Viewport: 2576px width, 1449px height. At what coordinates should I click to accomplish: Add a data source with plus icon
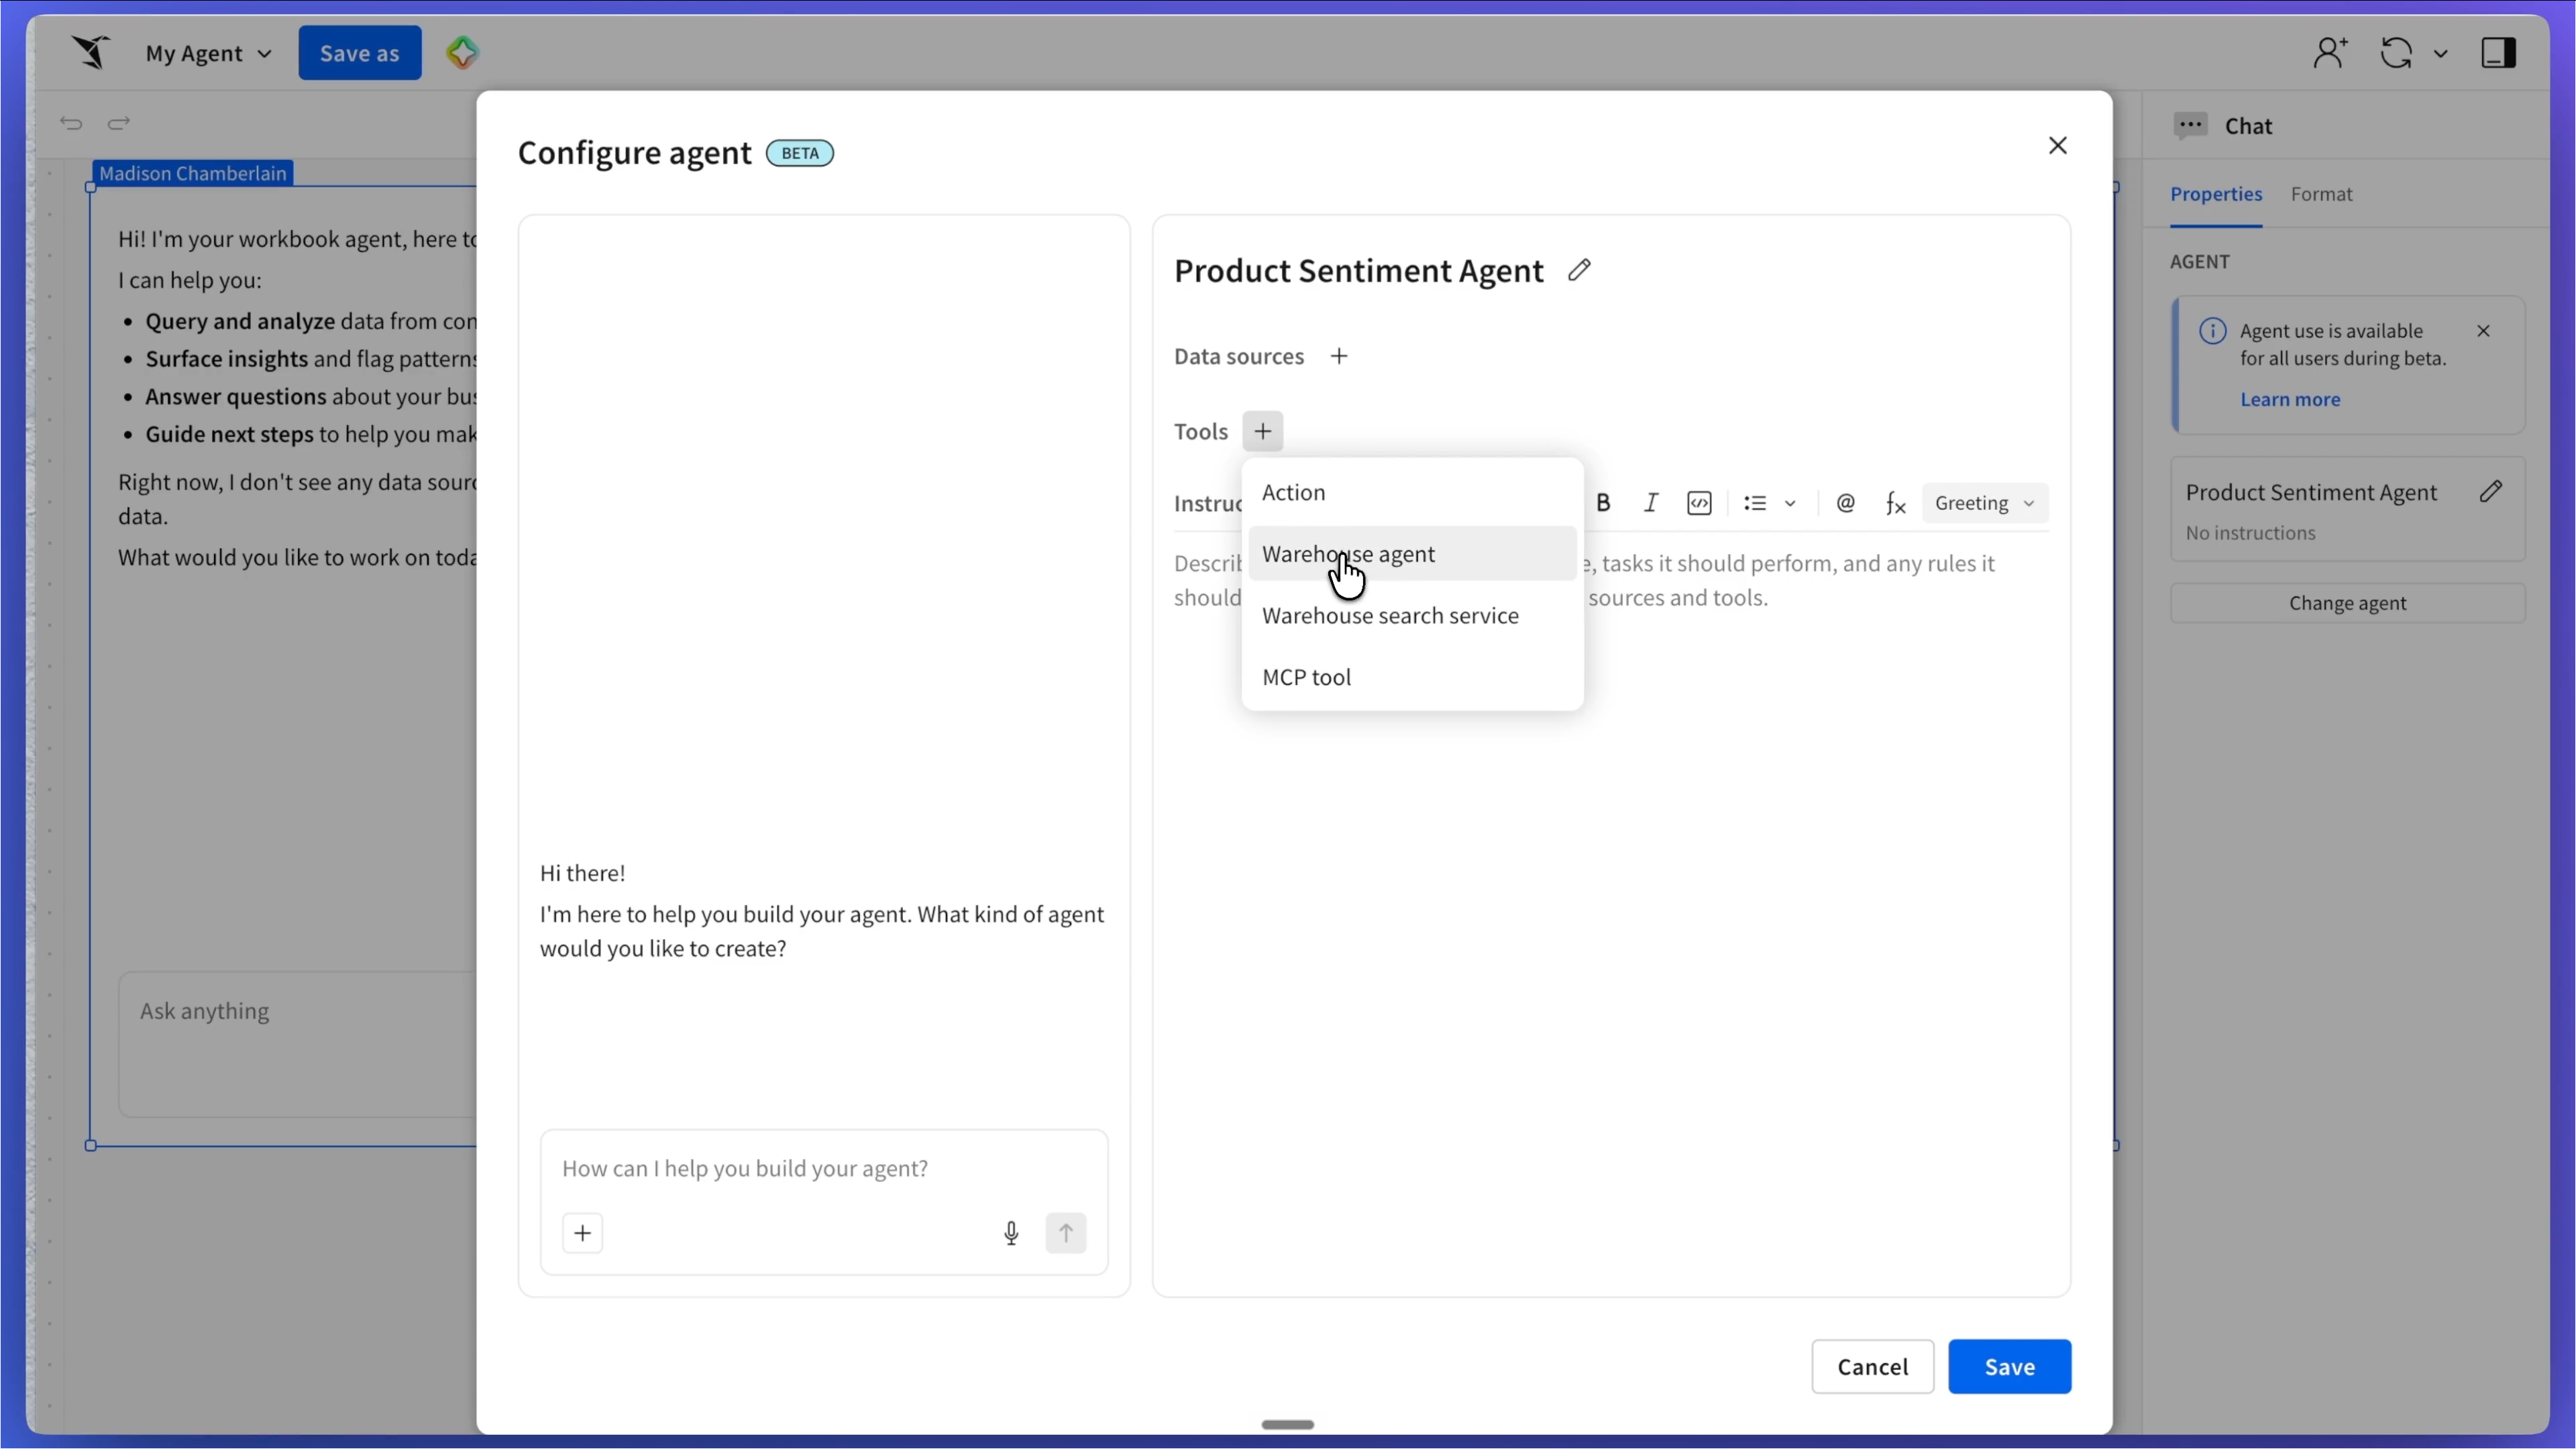(x=1339, y=356)
